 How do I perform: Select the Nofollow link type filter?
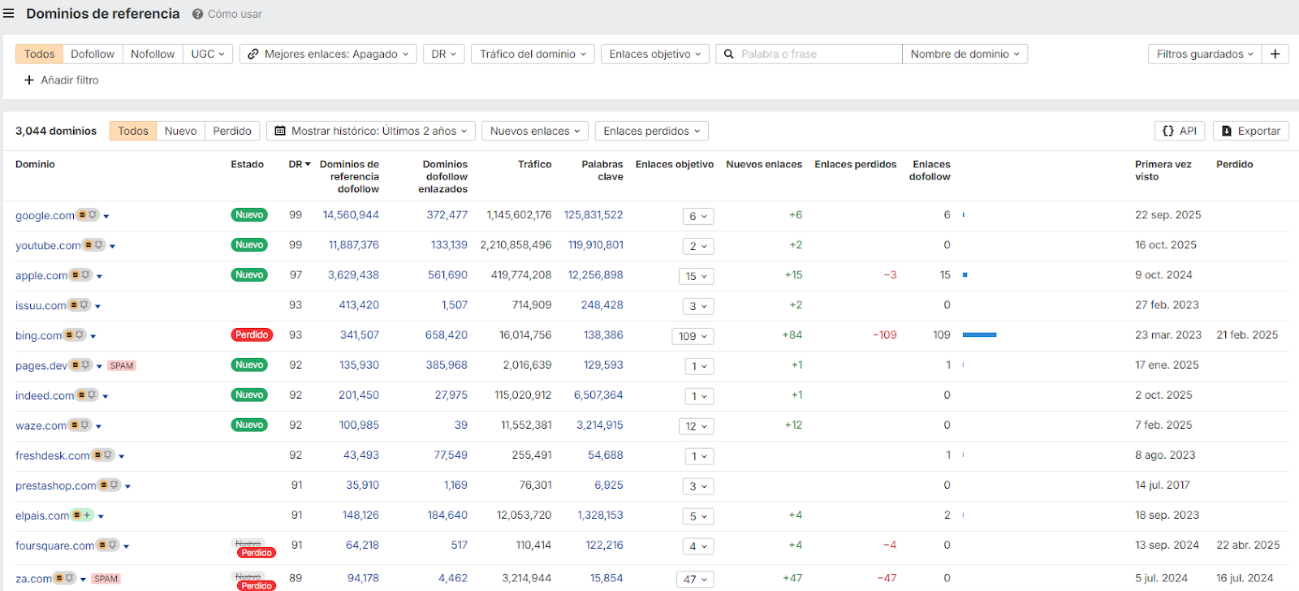tap(152, 54)
